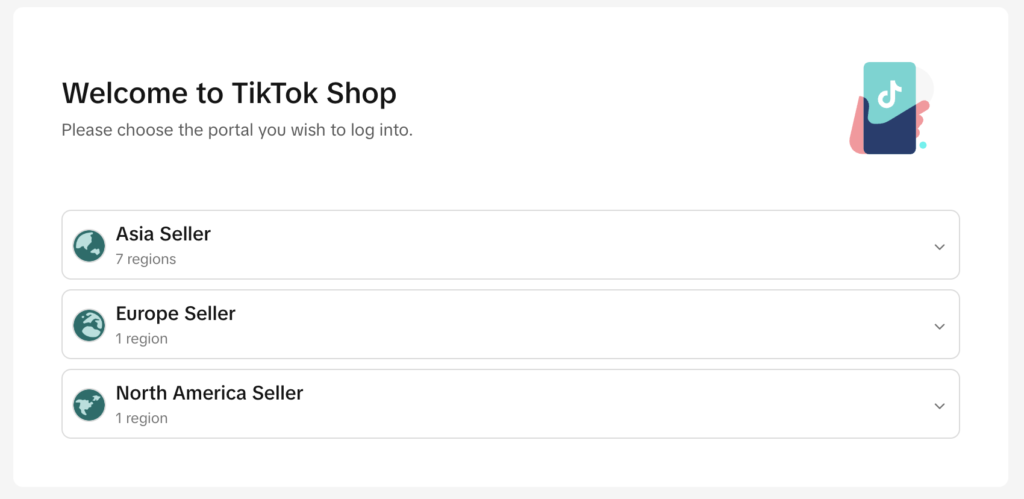1024x499 pixels.
Task: Click "1 region" under North America Seller
Action: (x=141, y=418)
